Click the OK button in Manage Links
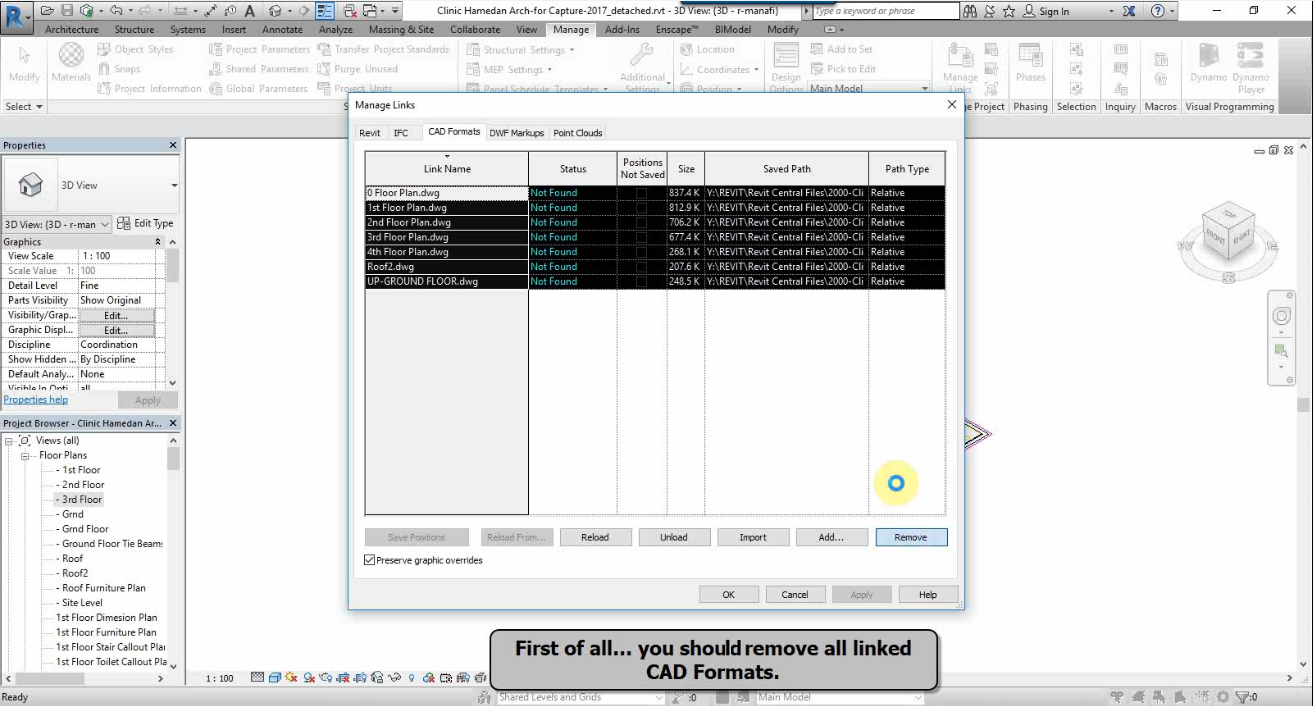The height and width of the screenshot is (706, 1313). point(729,594)
